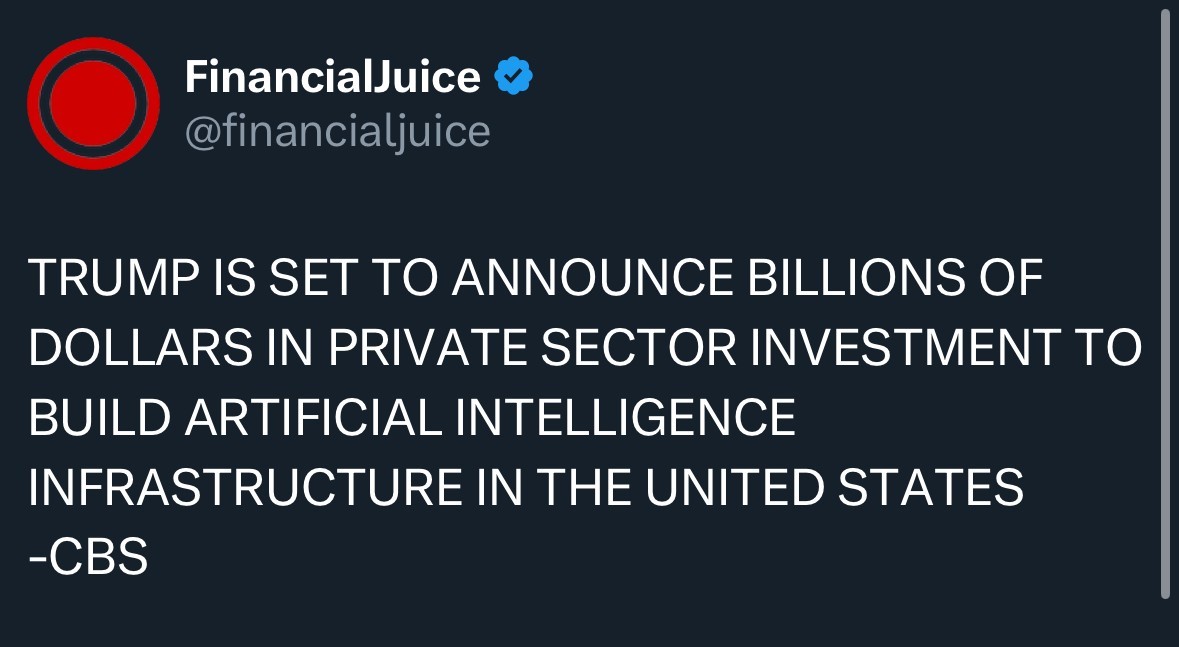The width and height of the screenshot is (1179, 647).
Task: Click the @financialjuice handle
Action: point(338,132)
